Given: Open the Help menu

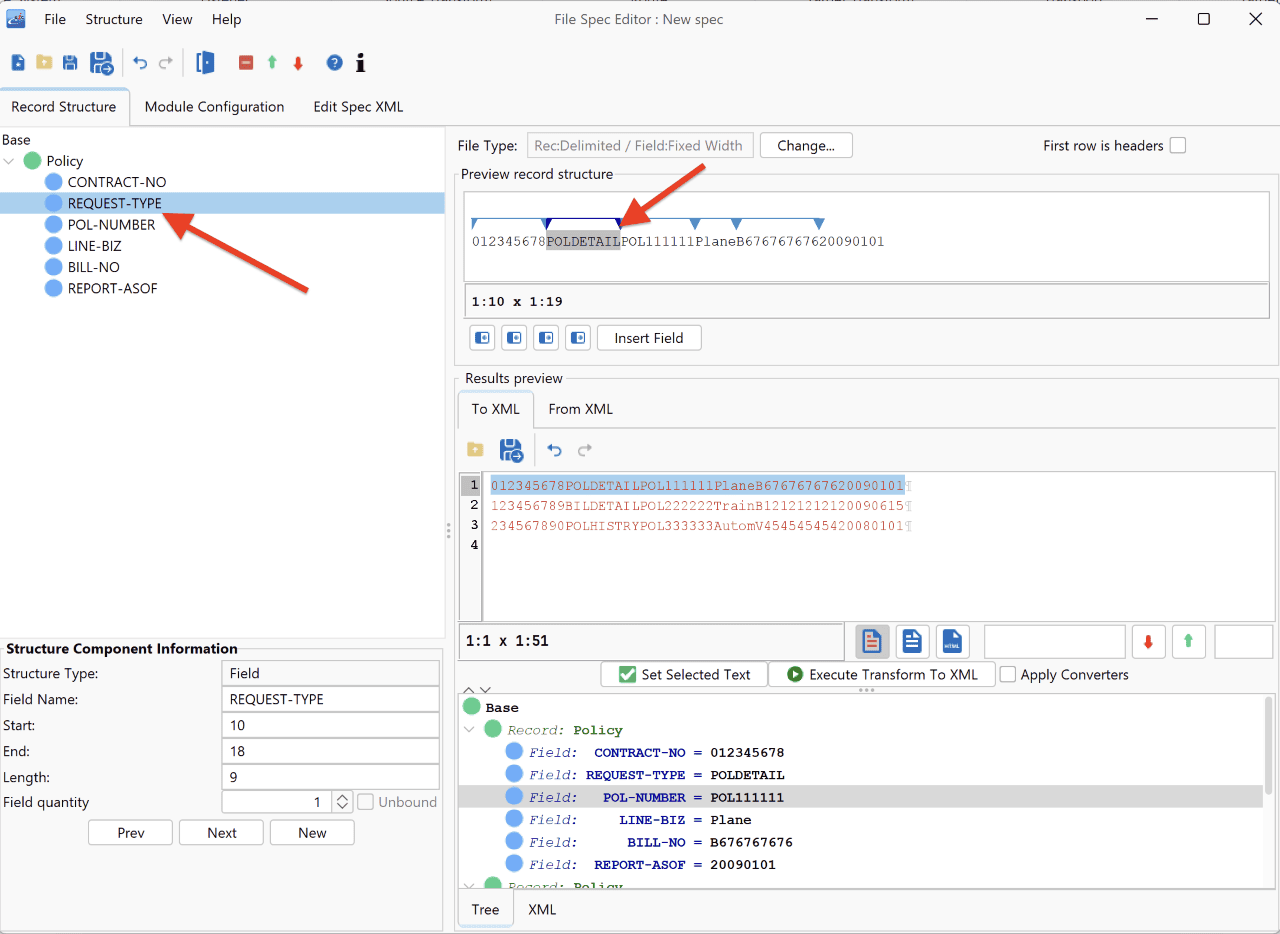Looking at the screenshot, I should (x=227, y=19).
